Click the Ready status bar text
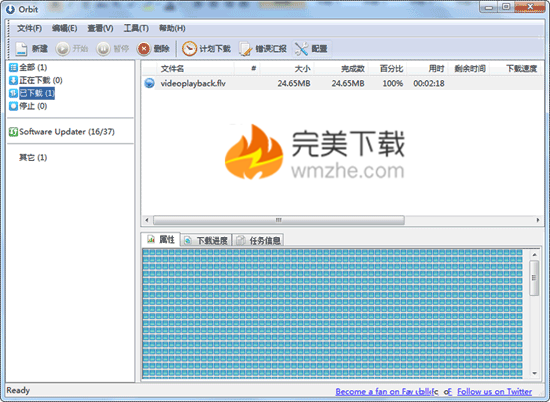 (18, 390)
